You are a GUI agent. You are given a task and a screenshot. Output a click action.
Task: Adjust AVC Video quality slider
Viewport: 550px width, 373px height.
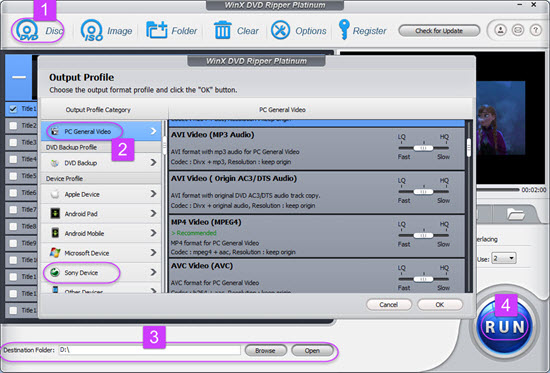pyautogui.click(x=423, y=279)
